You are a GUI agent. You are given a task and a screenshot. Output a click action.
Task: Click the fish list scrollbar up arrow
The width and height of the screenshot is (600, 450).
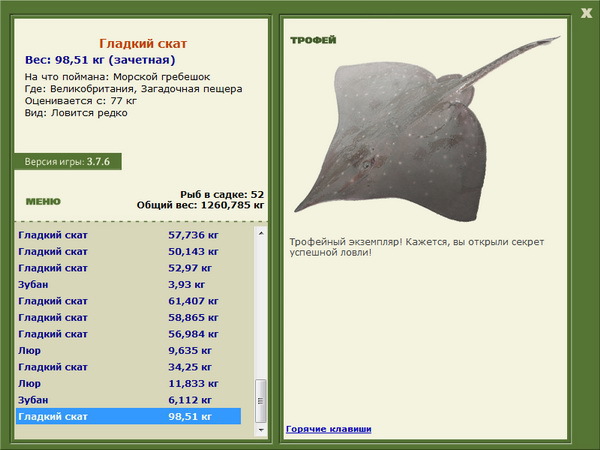coord(261,233)
